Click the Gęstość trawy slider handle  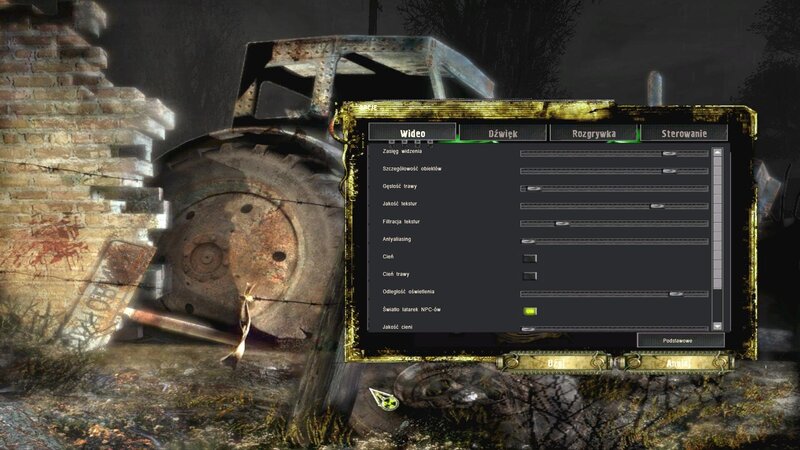pos(533,188)
